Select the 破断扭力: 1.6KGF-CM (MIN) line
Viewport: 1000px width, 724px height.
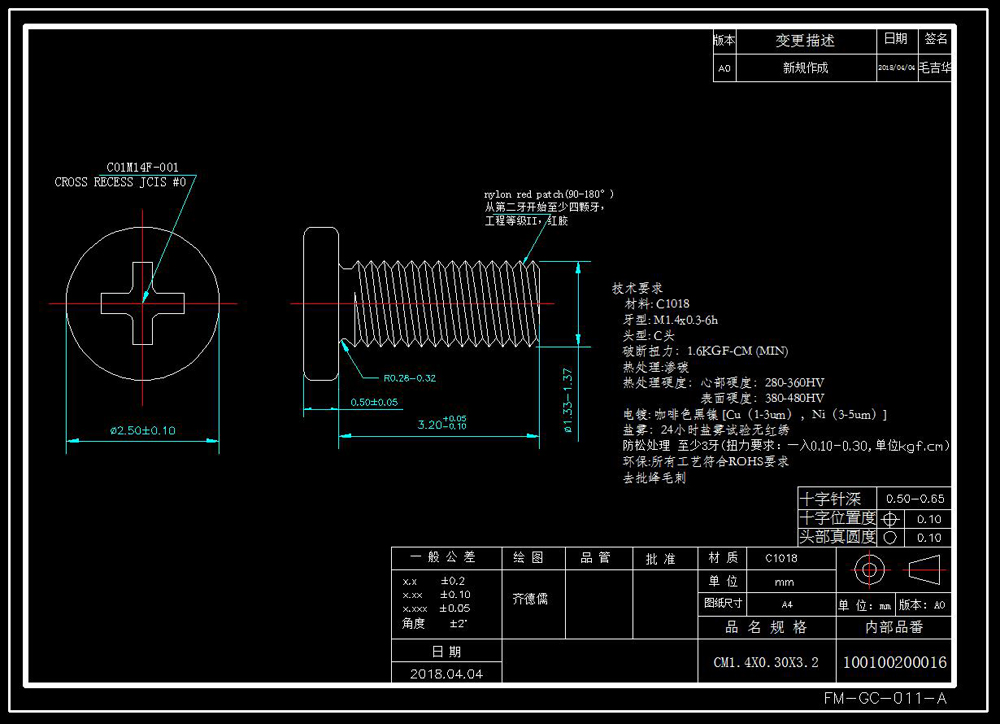click(705, 351)
